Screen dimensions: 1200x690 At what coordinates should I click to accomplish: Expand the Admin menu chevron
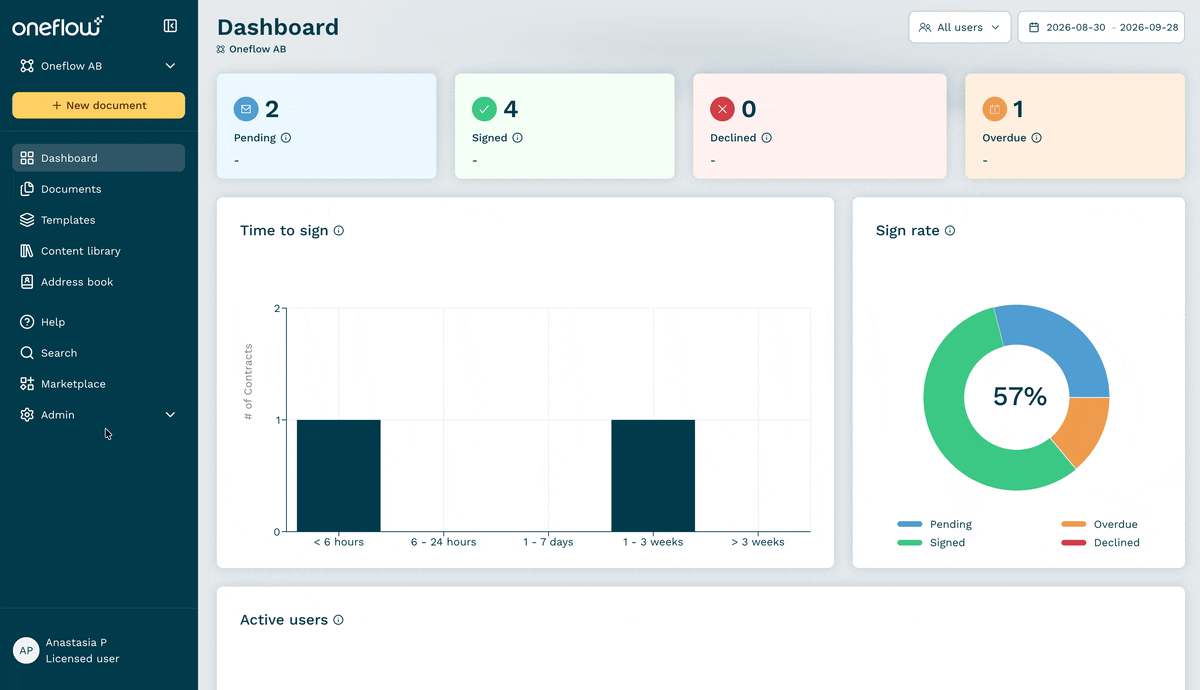(170, 415)
